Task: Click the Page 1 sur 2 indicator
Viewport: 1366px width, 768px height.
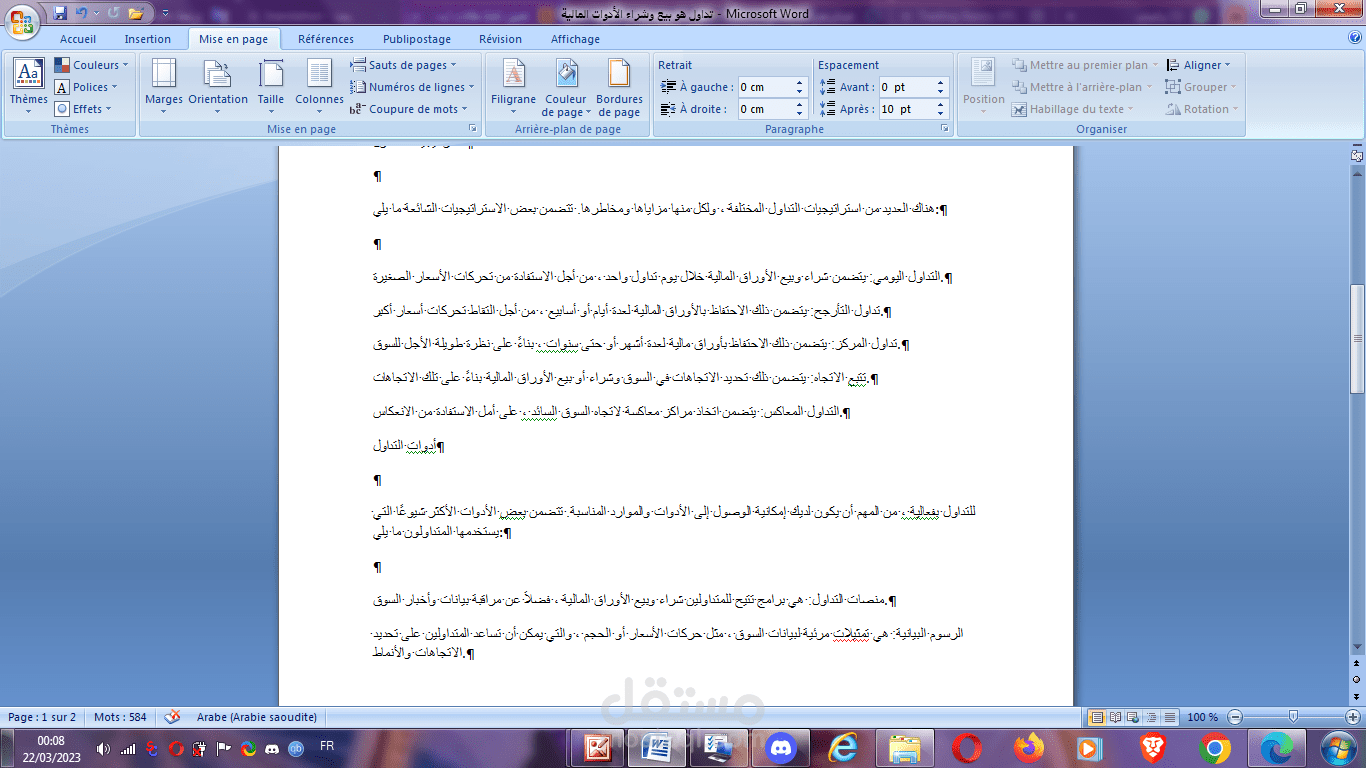Action: [x=42, y=717]
